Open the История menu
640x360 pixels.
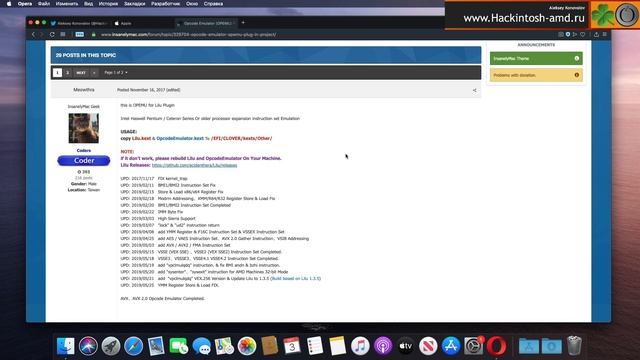pyautogui.click(x=108, y=4)
